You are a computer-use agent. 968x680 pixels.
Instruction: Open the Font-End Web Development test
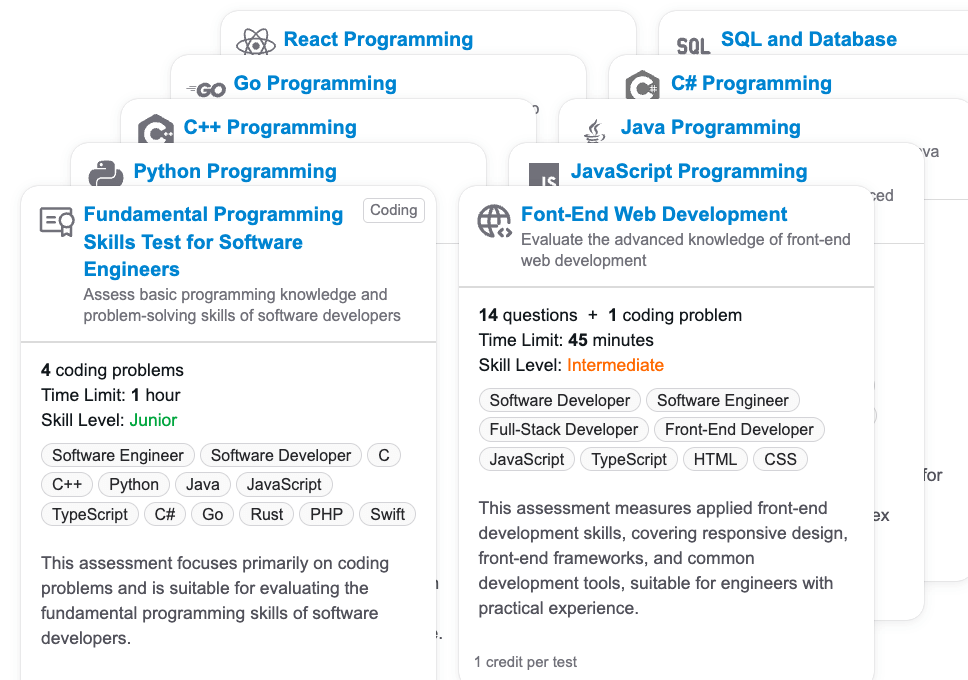[654, 214]
